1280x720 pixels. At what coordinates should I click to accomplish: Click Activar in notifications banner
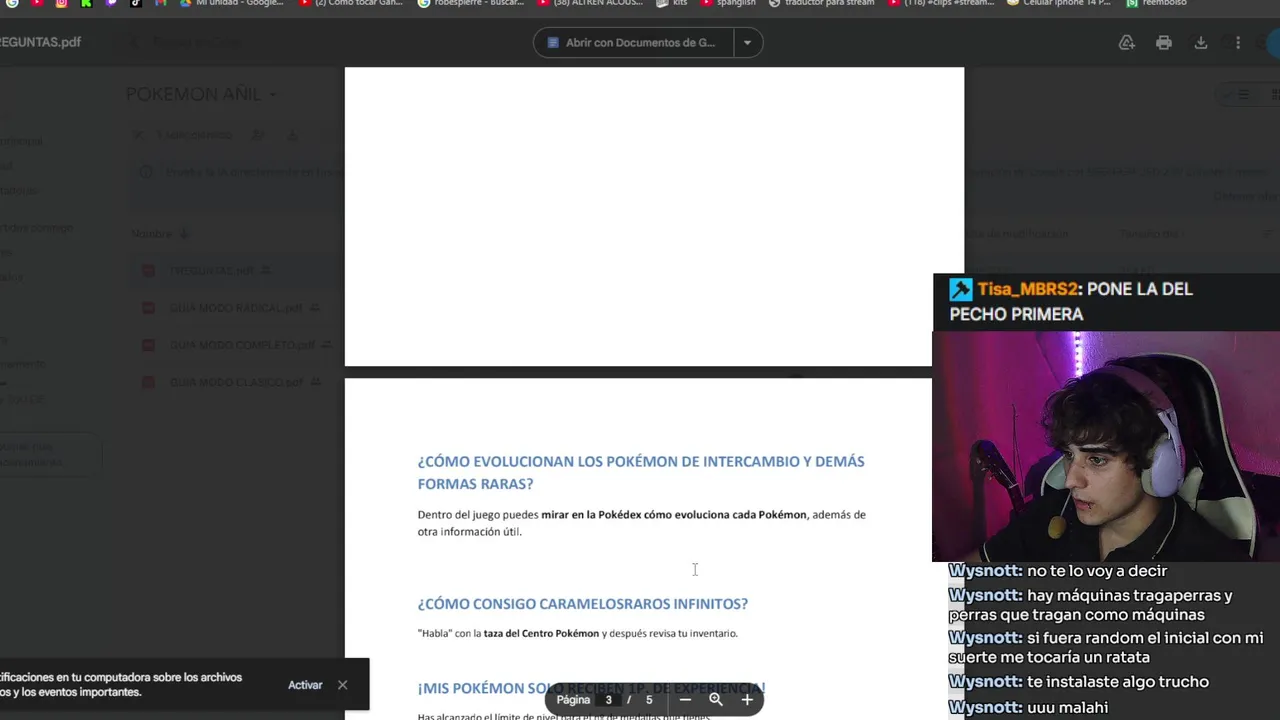click(x=305, y=685)
